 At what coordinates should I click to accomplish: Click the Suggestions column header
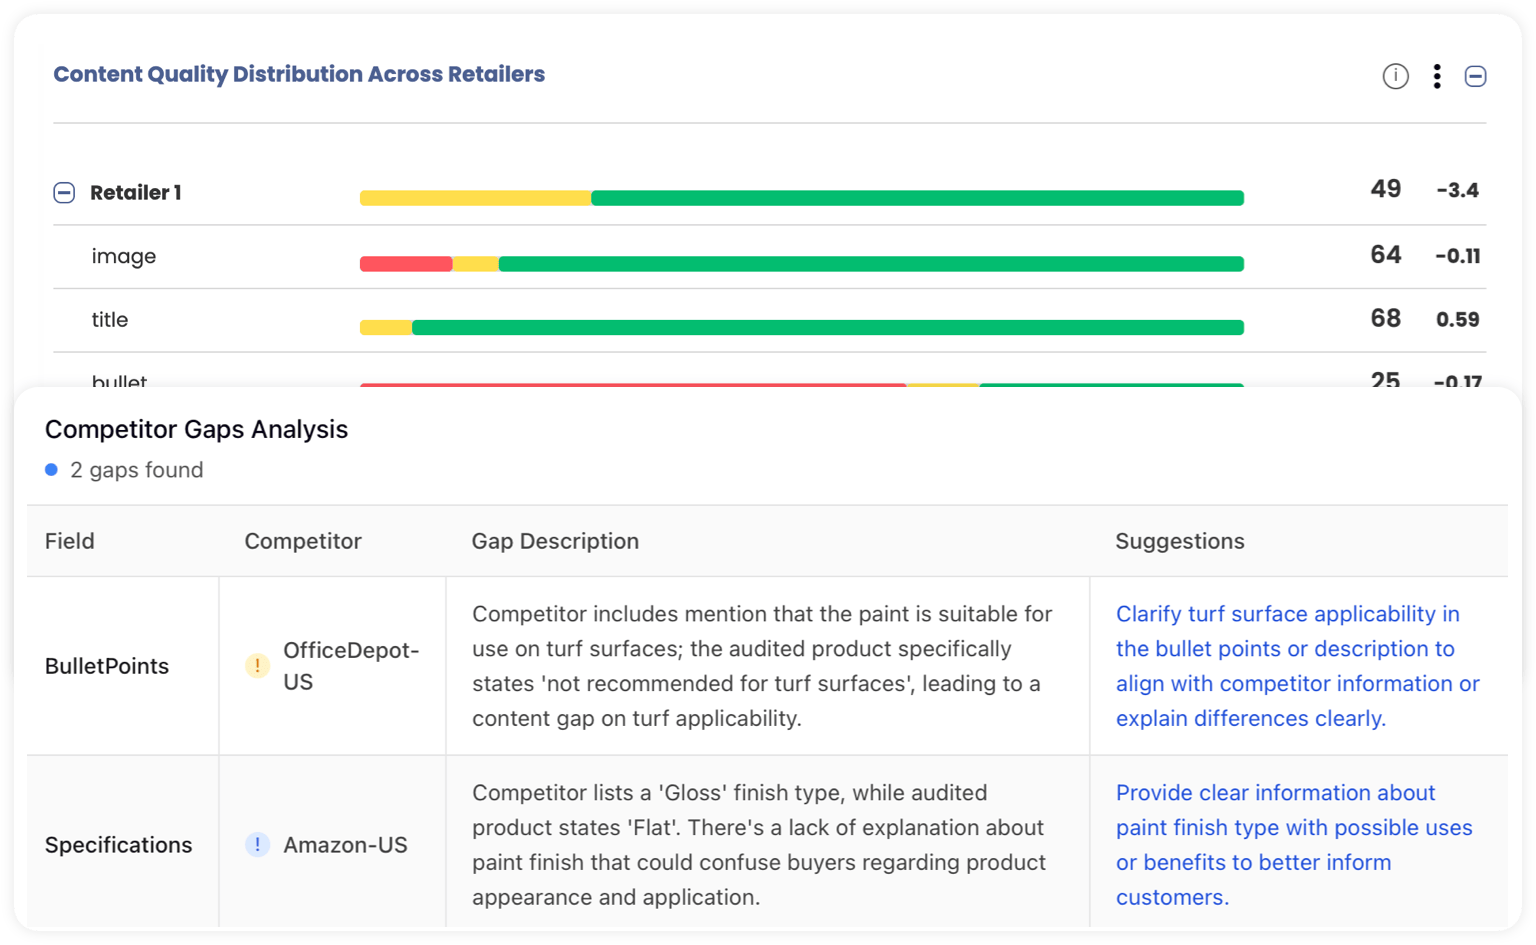pos(1180,541)
